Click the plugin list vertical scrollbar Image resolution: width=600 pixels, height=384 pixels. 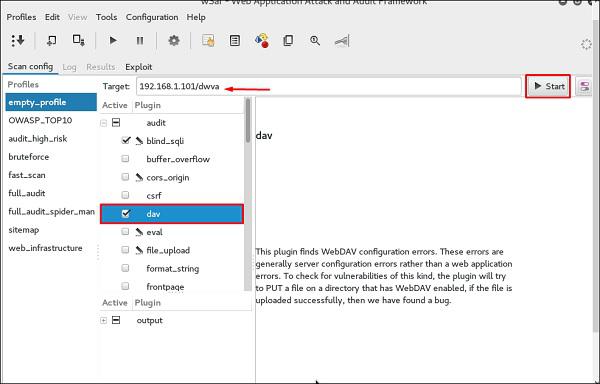coord(248,194)
